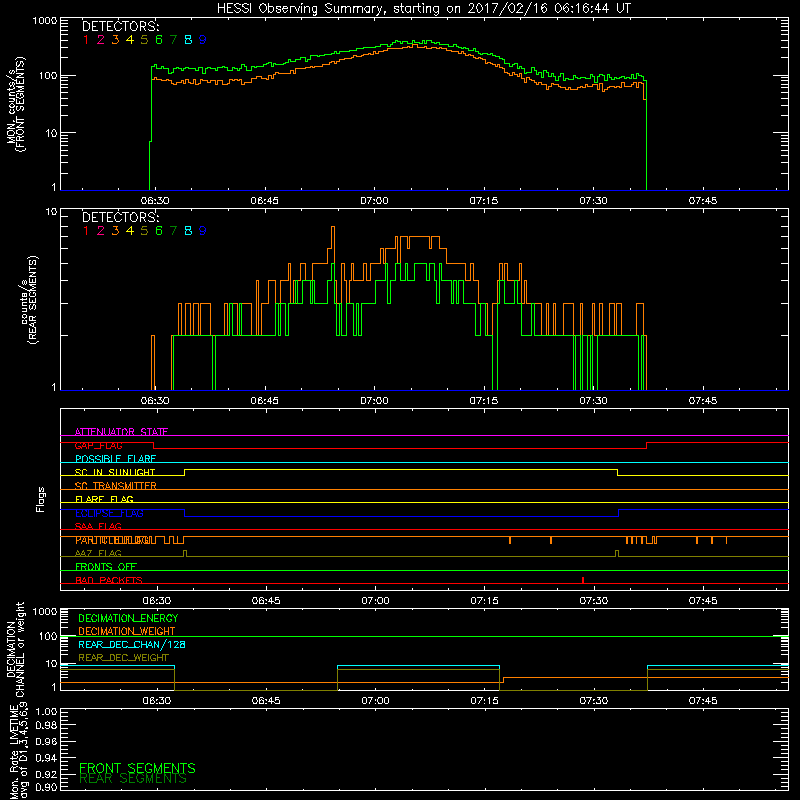Click DETECTORS: heading in front segments plot
This screenshot has width=800, height=800.
pos(120,26)
